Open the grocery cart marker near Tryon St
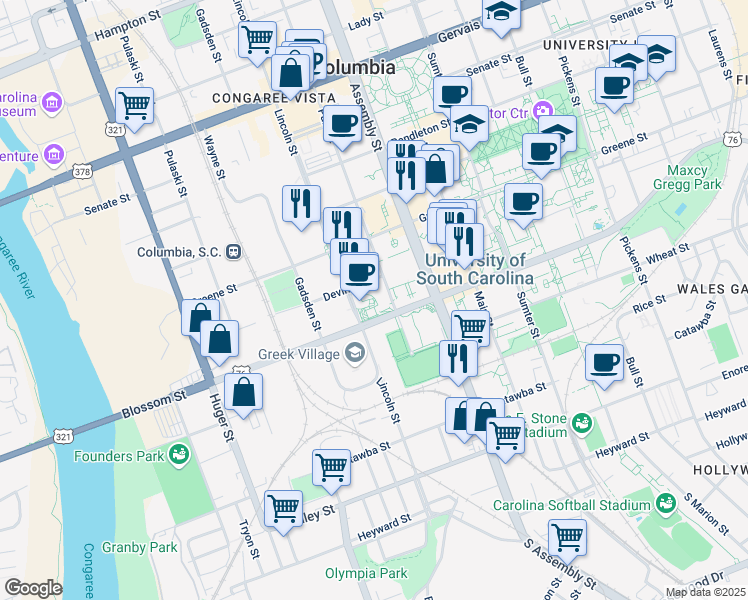 (x=283, y=509)
